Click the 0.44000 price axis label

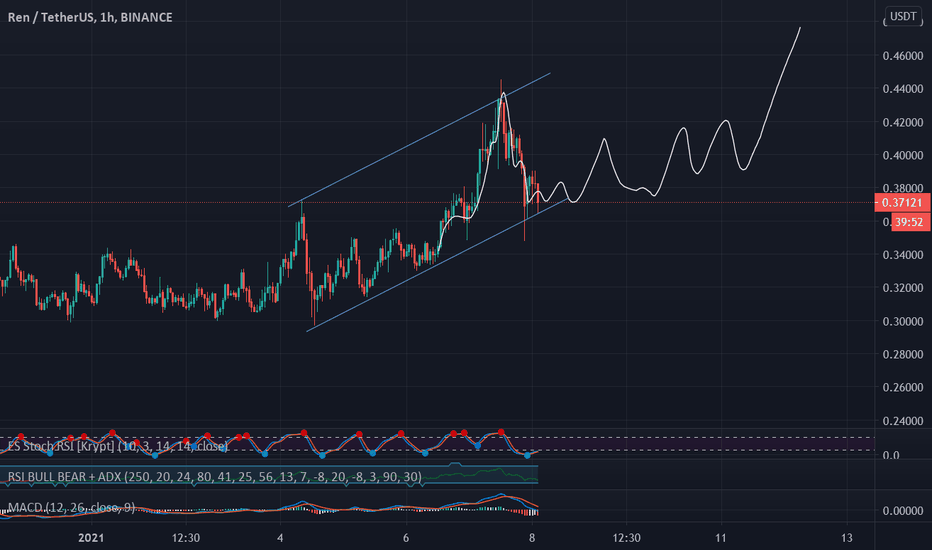pos(903,89)
